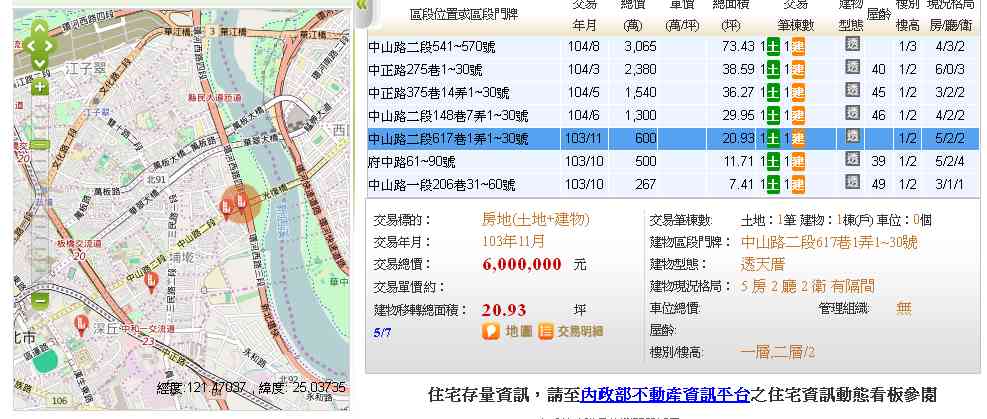Click the building marker left of the highlighted circle
This screenshot has width=987, height=419.
(x=226, y=206)
